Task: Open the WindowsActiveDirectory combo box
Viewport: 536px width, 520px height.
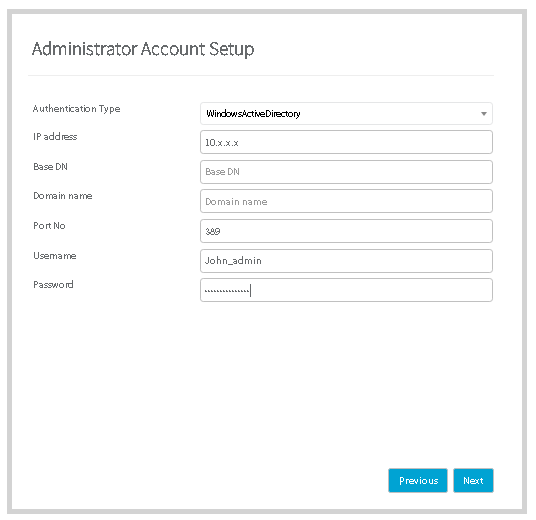Action: tap(346, 114)
